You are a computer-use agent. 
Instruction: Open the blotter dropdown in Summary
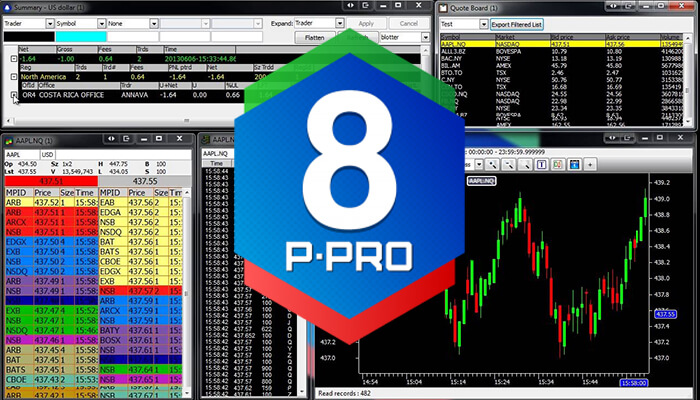(425, 38)
